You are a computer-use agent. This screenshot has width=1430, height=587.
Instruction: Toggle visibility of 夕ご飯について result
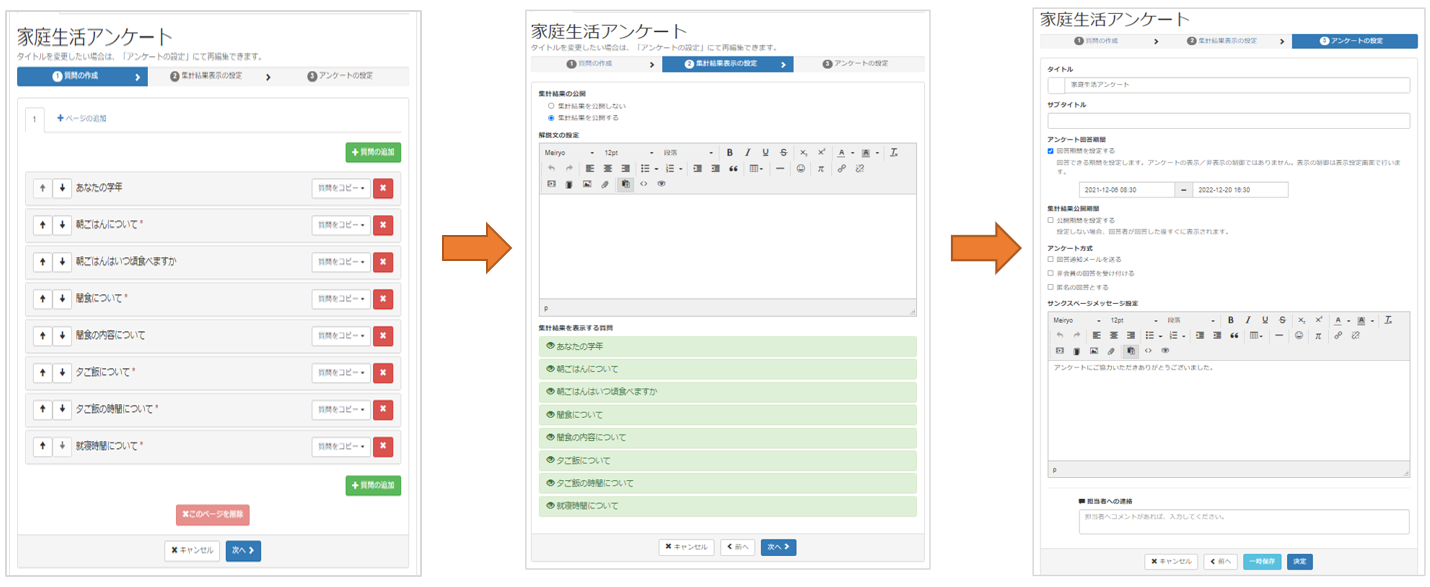pos(550,461)
